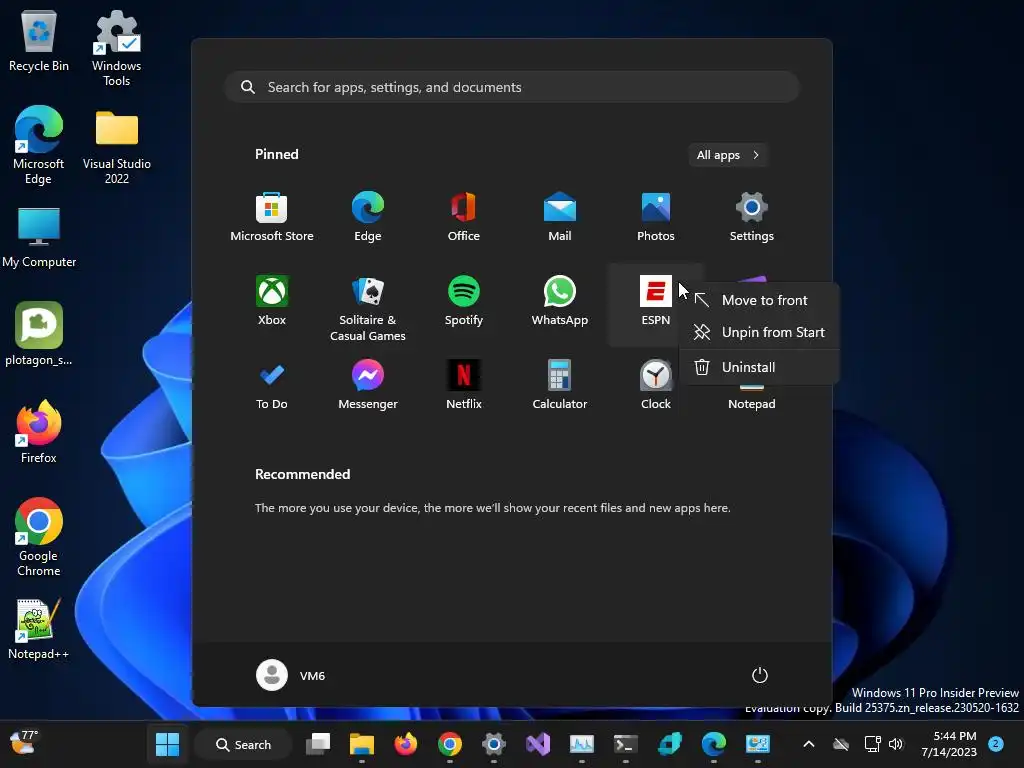The image size is (1024, 768).
Task: Click the Windows Start button
Action: [x=167, y=744]
